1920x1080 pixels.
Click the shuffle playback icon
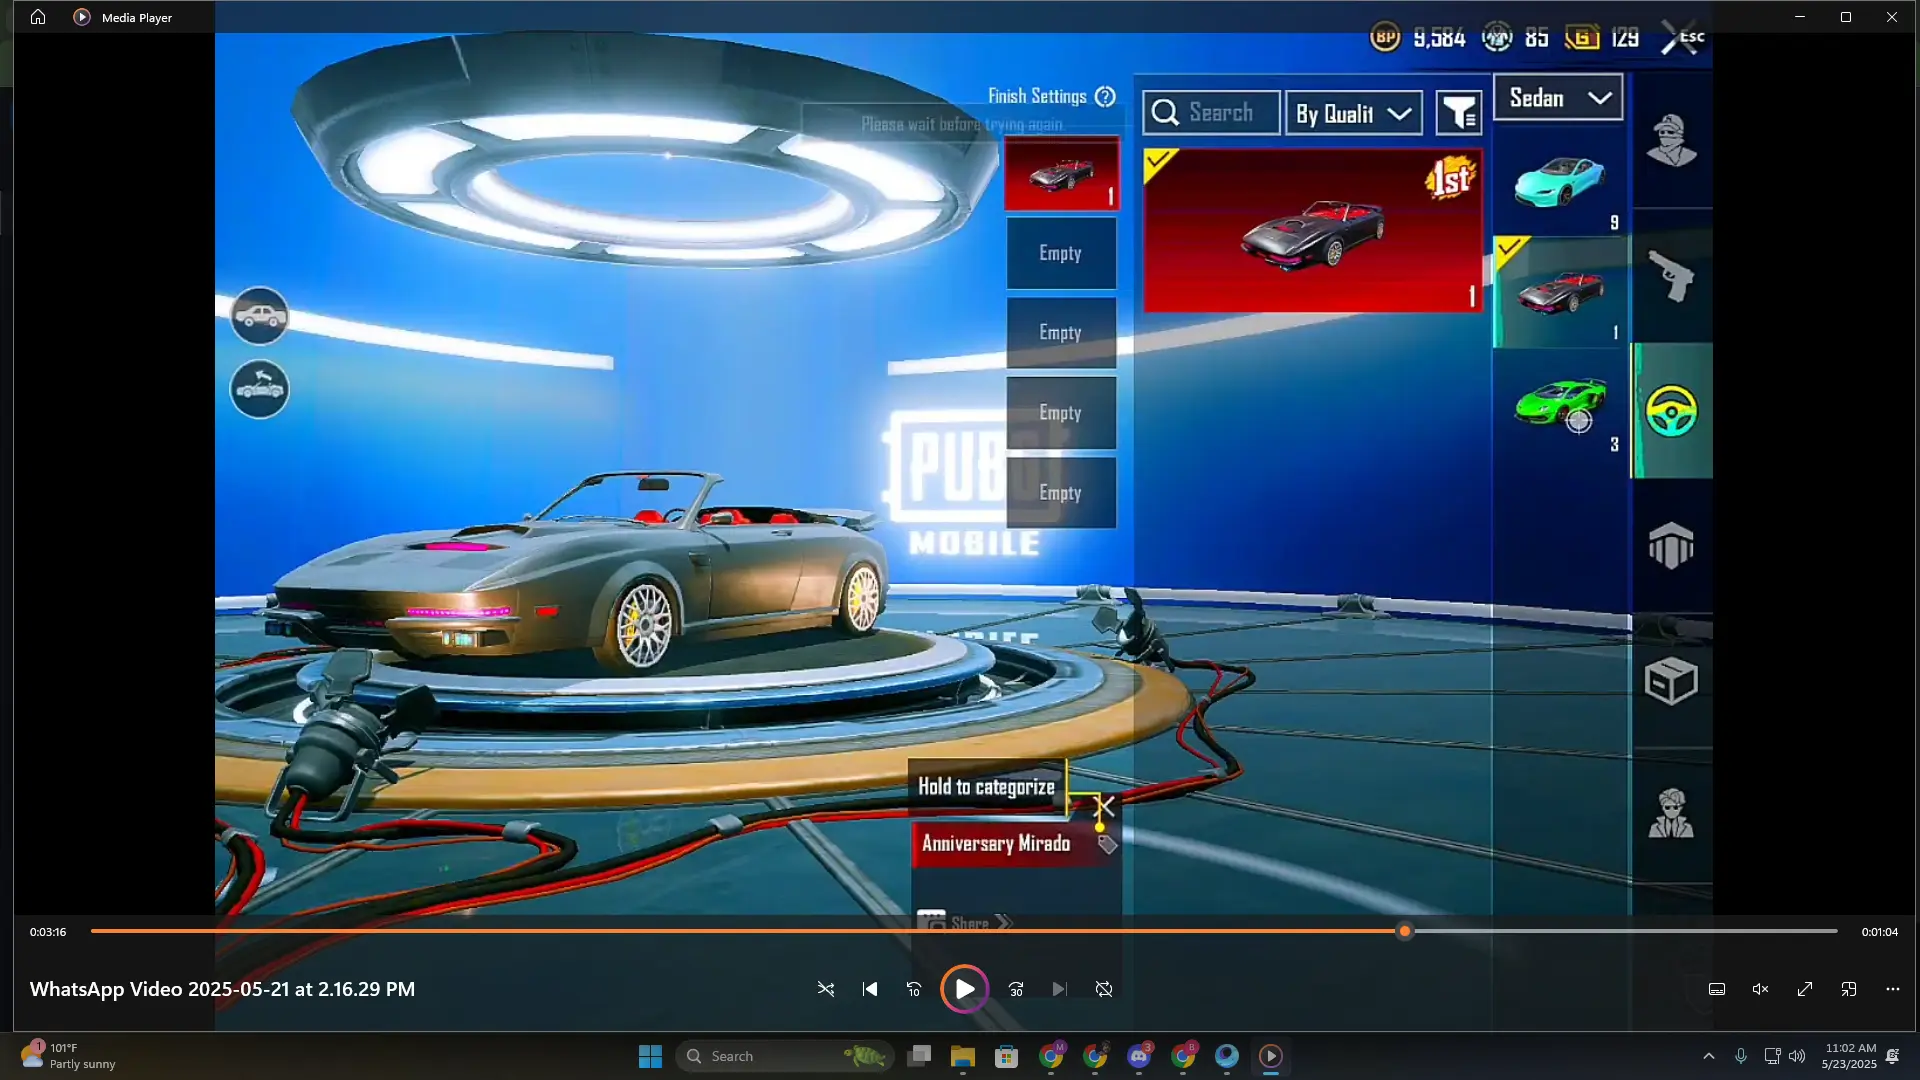pos(825,989)
